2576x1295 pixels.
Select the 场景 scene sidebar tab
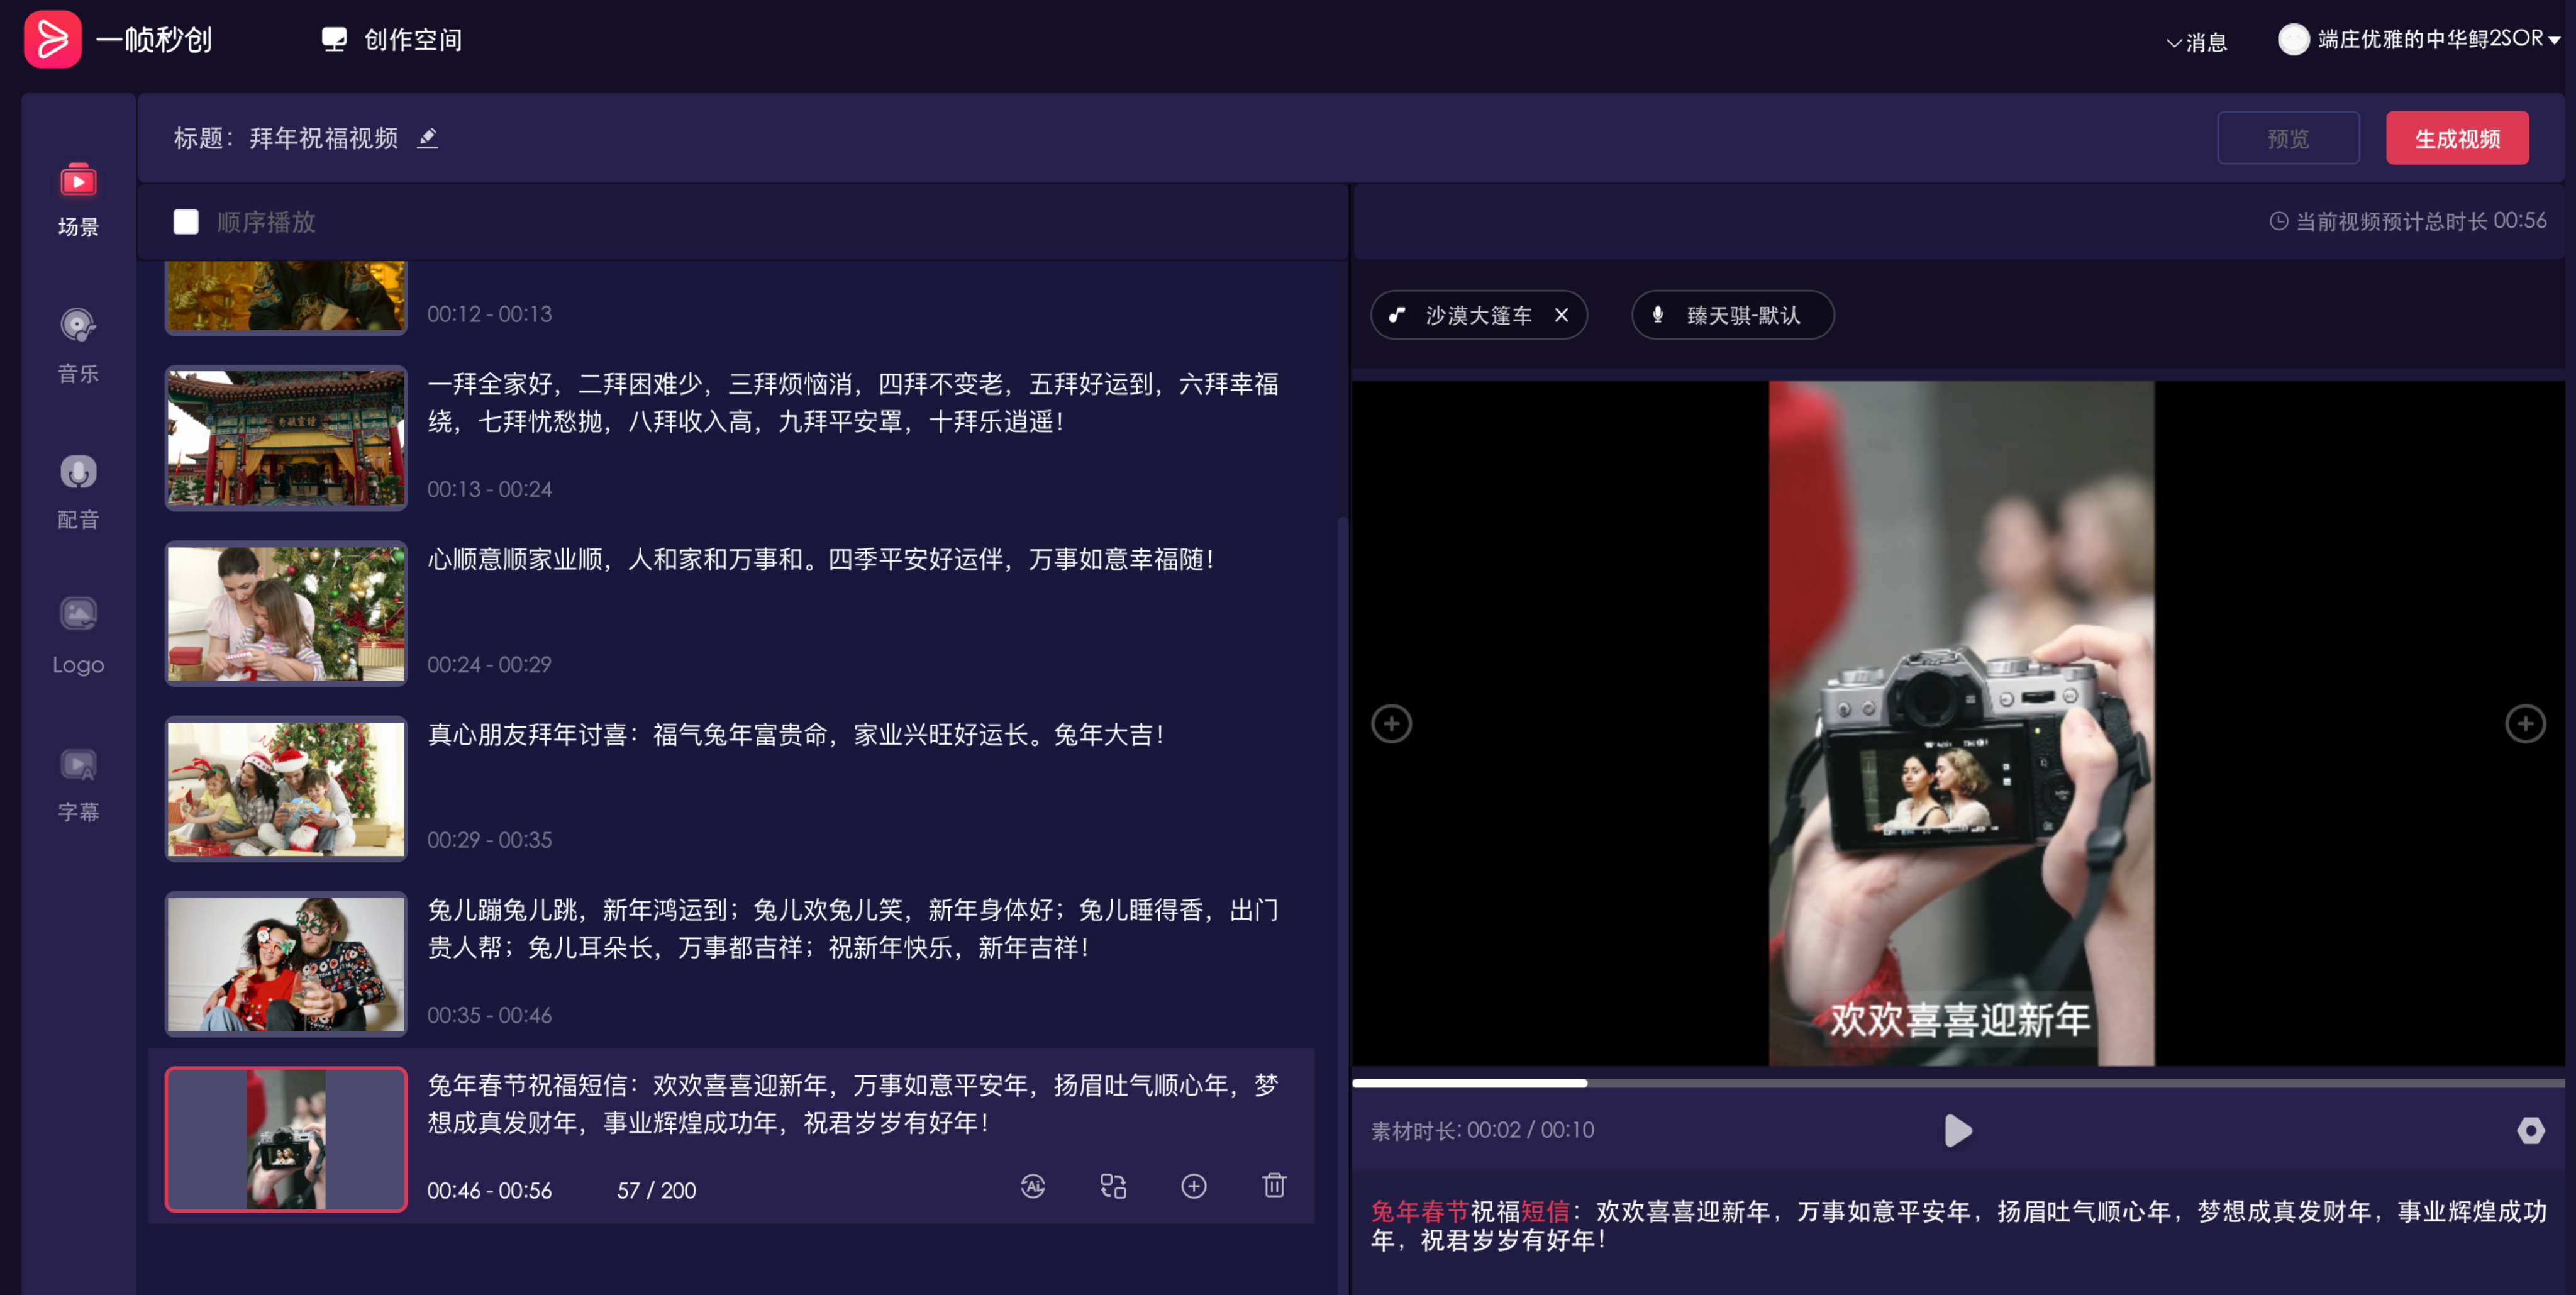tap(78, 200)
